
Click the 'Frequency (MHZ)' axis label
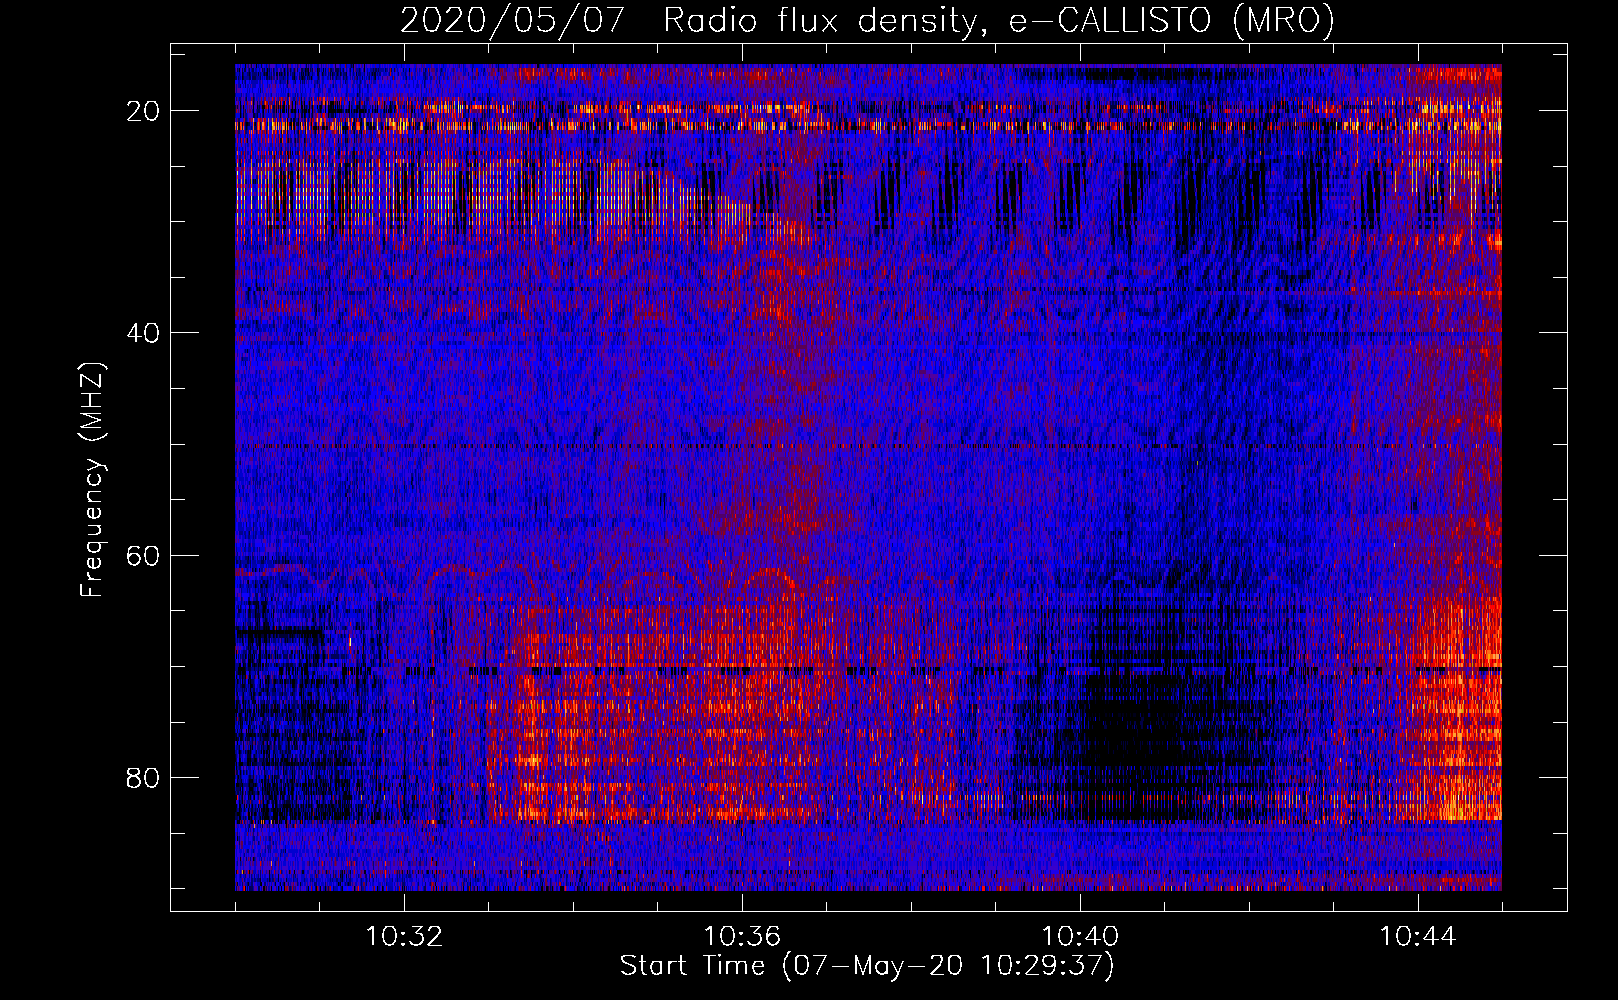pos(92,480)
